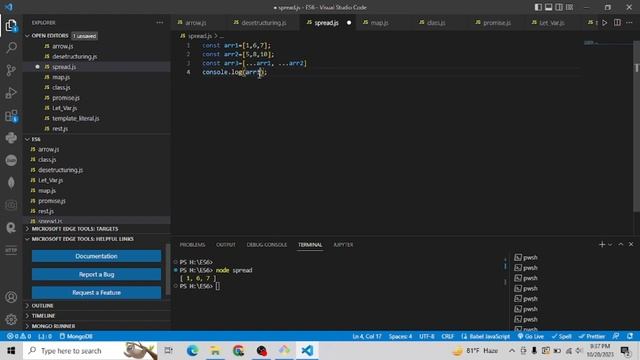The image size is (640, 360).
Task: Change the CRLF line ending setting
Action: tap(447, 336)
